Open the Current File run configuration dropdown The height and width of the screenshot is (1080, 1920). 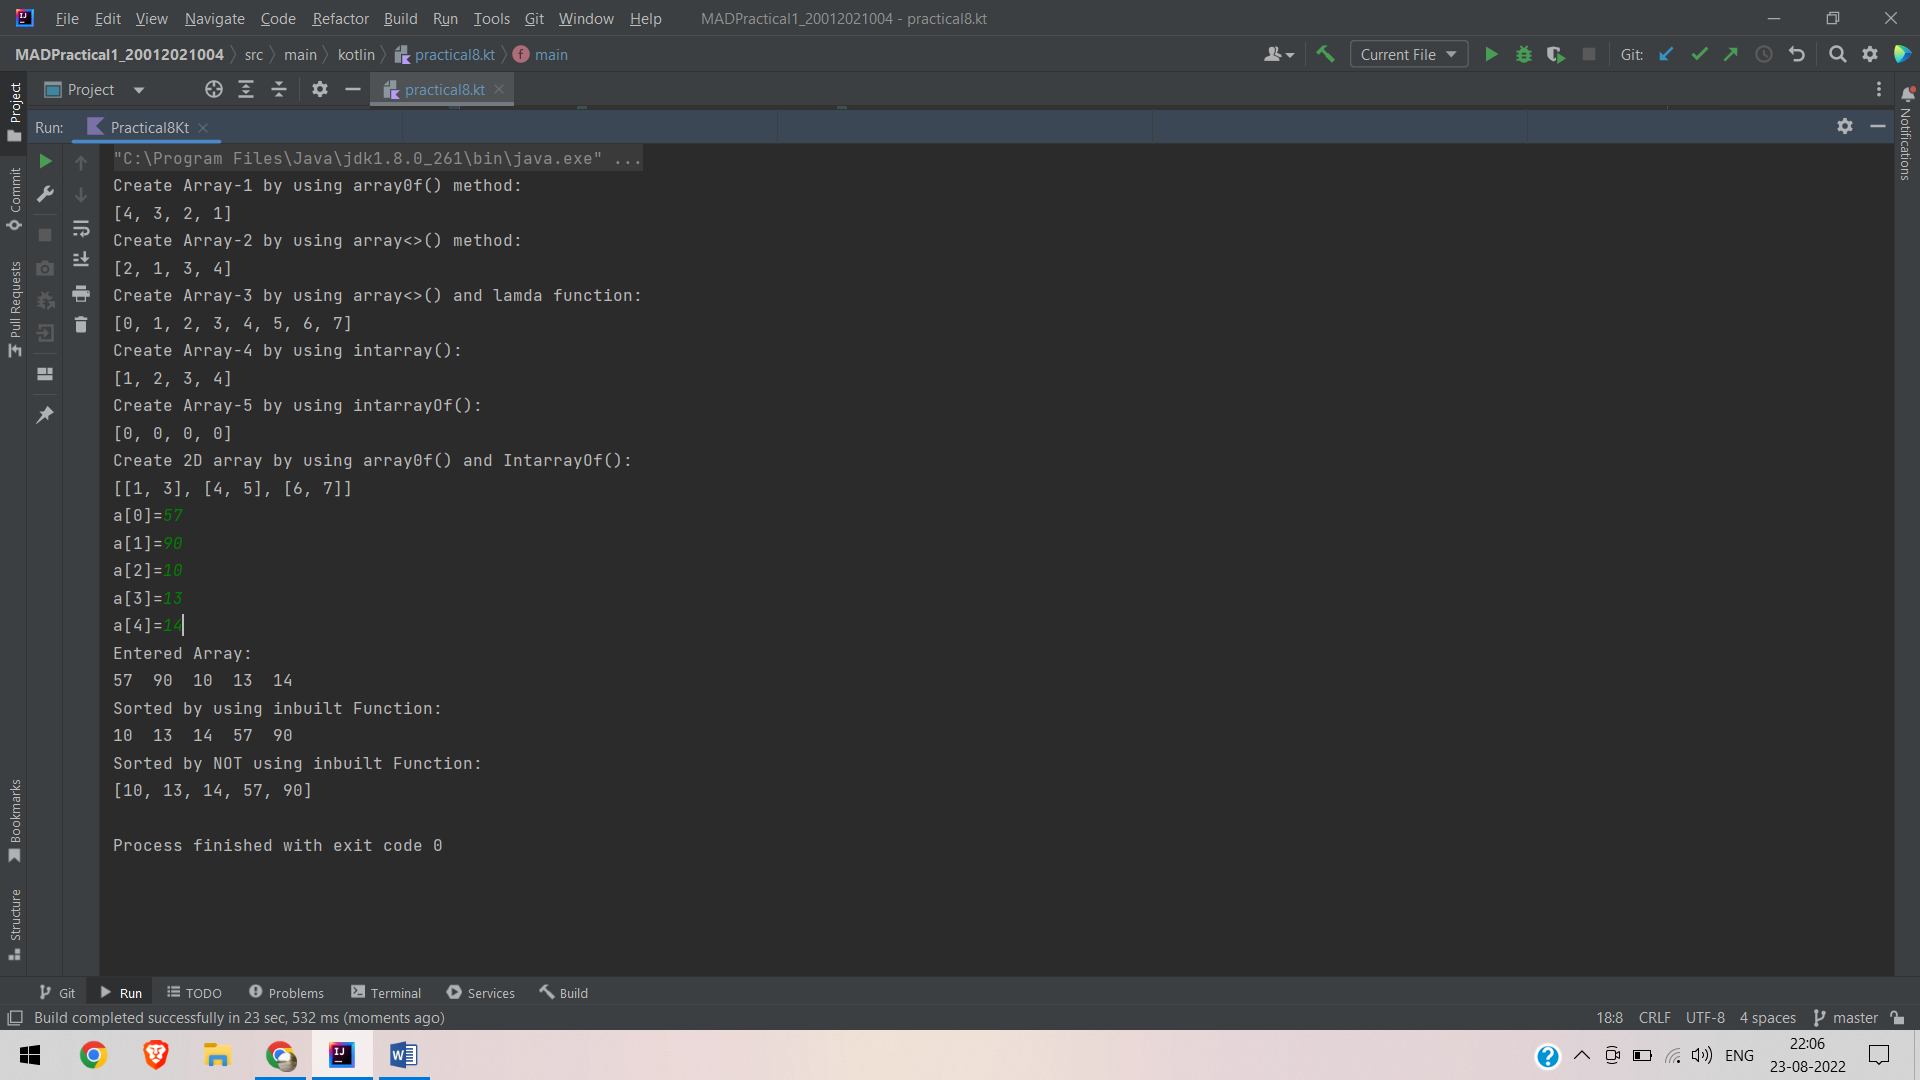pos(1408,54)
